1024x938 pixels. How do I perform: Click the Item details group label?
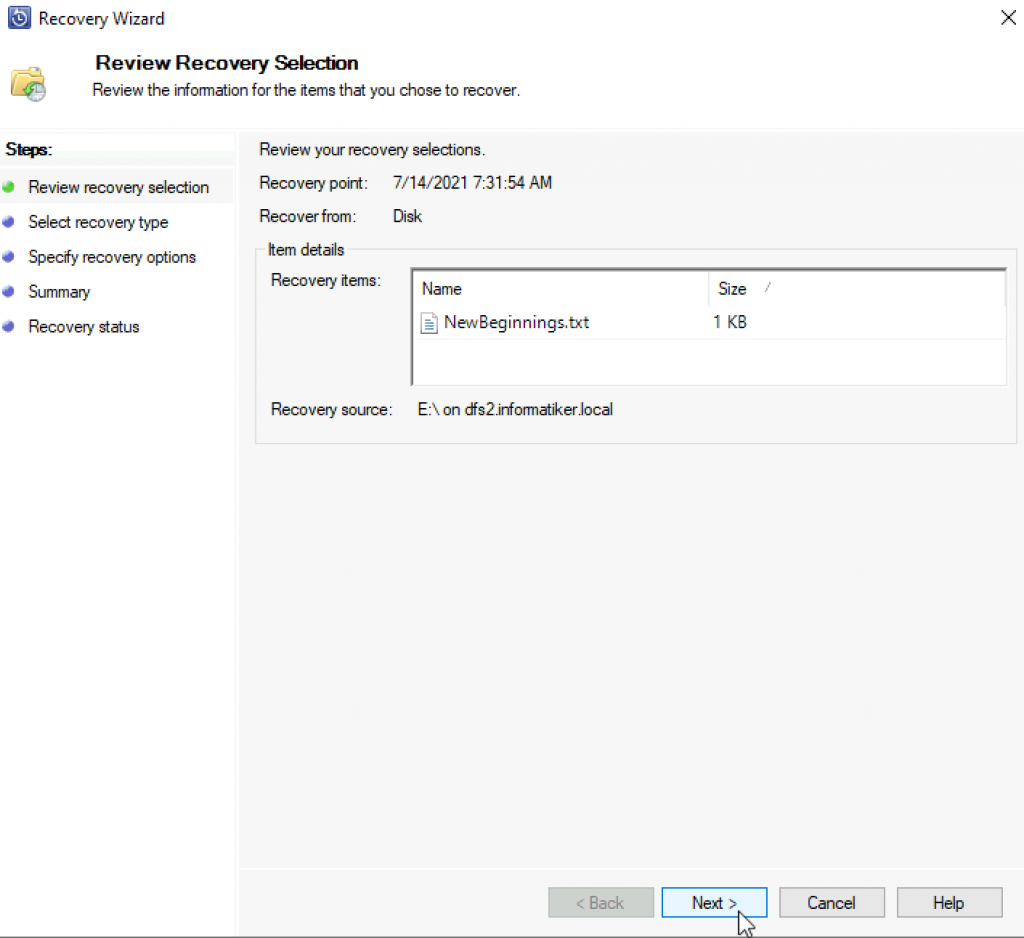(306, 250)
